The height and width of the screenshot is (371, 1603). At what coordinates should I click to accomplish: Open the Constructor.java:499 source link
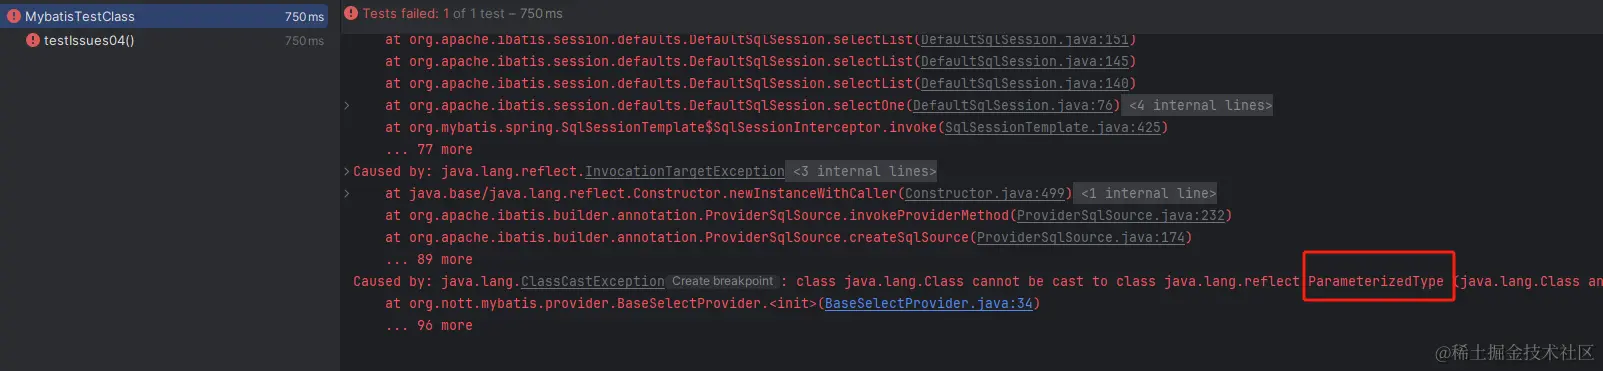pos(985,193)
